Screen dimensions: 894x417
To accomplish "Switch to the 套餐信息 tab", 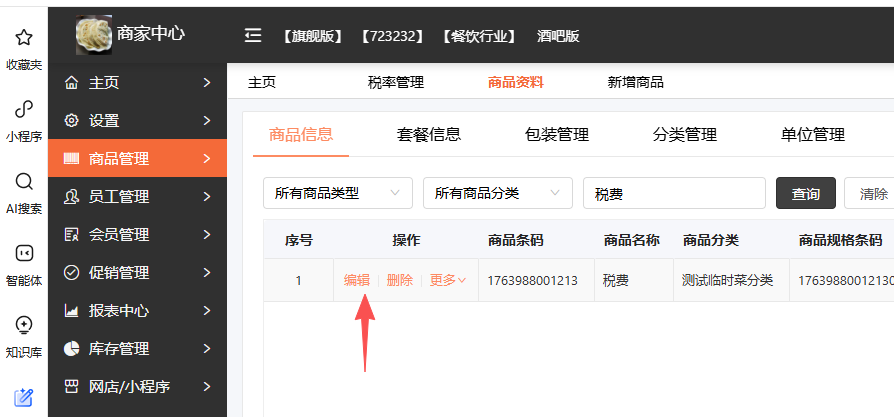I will 429,135.
